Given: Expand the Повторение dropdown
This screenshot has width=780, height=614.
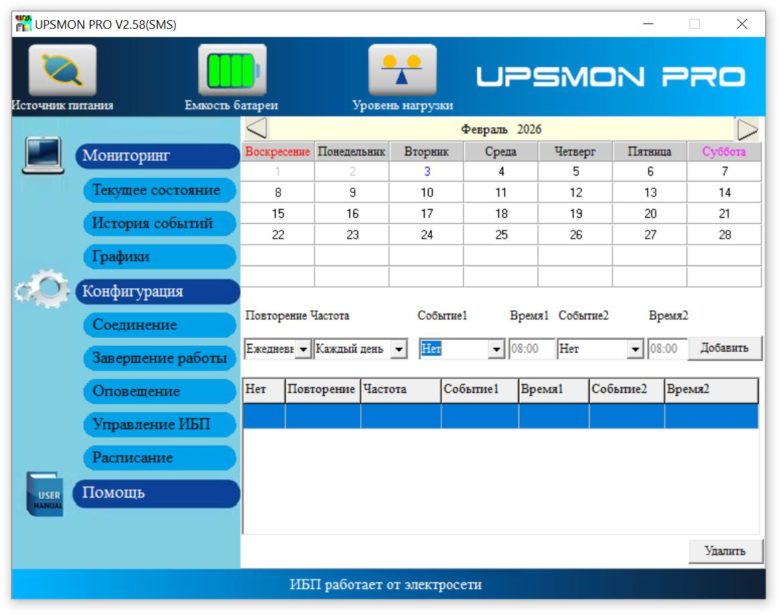Looking at the screenshot, I should (x=303, y=349).
